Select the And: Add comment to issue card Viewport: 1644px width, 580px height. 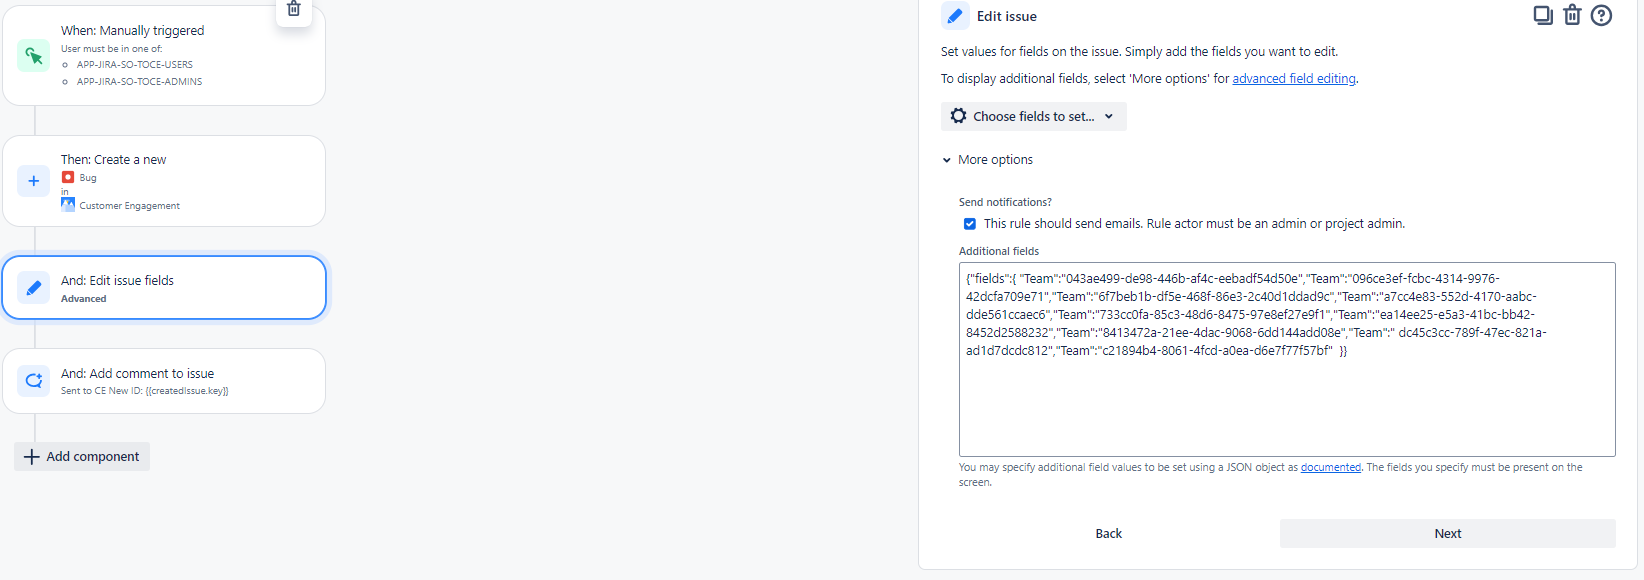tap(164, 381)
